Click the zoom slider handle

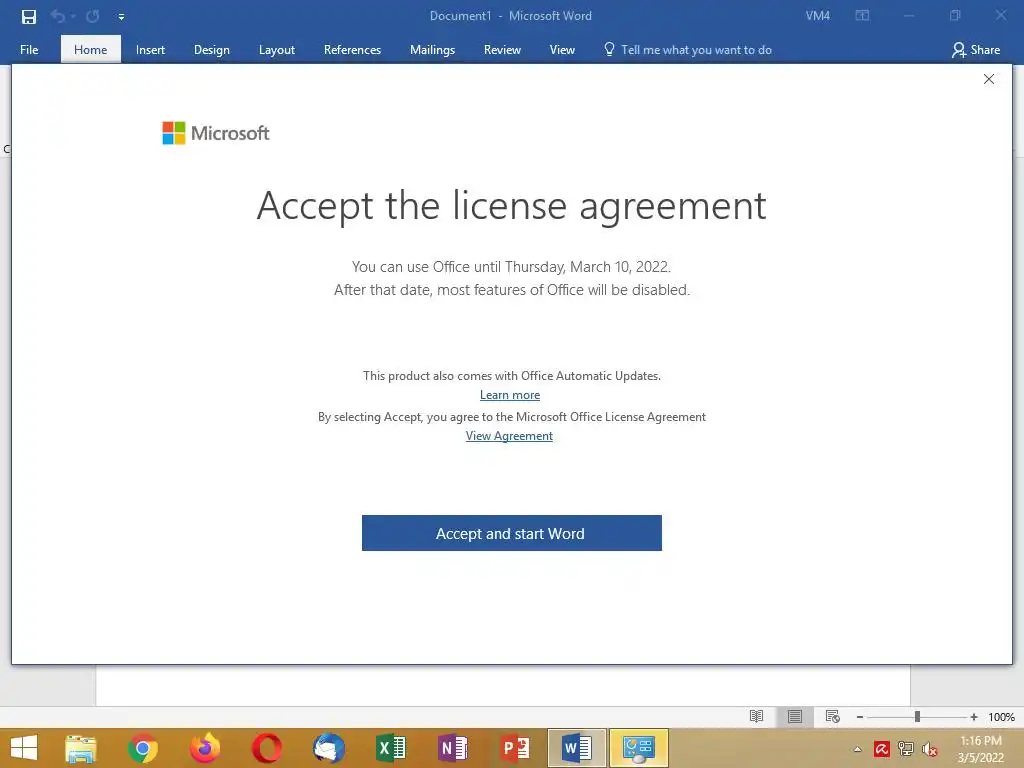(918, 716)
